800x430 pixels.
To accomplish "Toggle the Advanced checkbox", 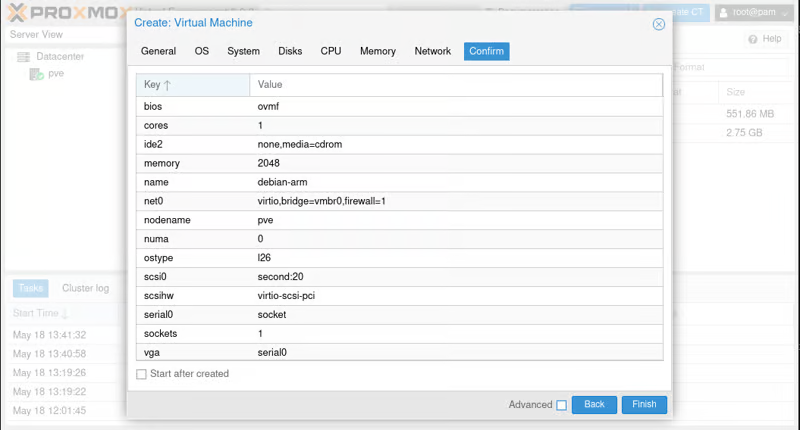I will [x=561, y=405].
